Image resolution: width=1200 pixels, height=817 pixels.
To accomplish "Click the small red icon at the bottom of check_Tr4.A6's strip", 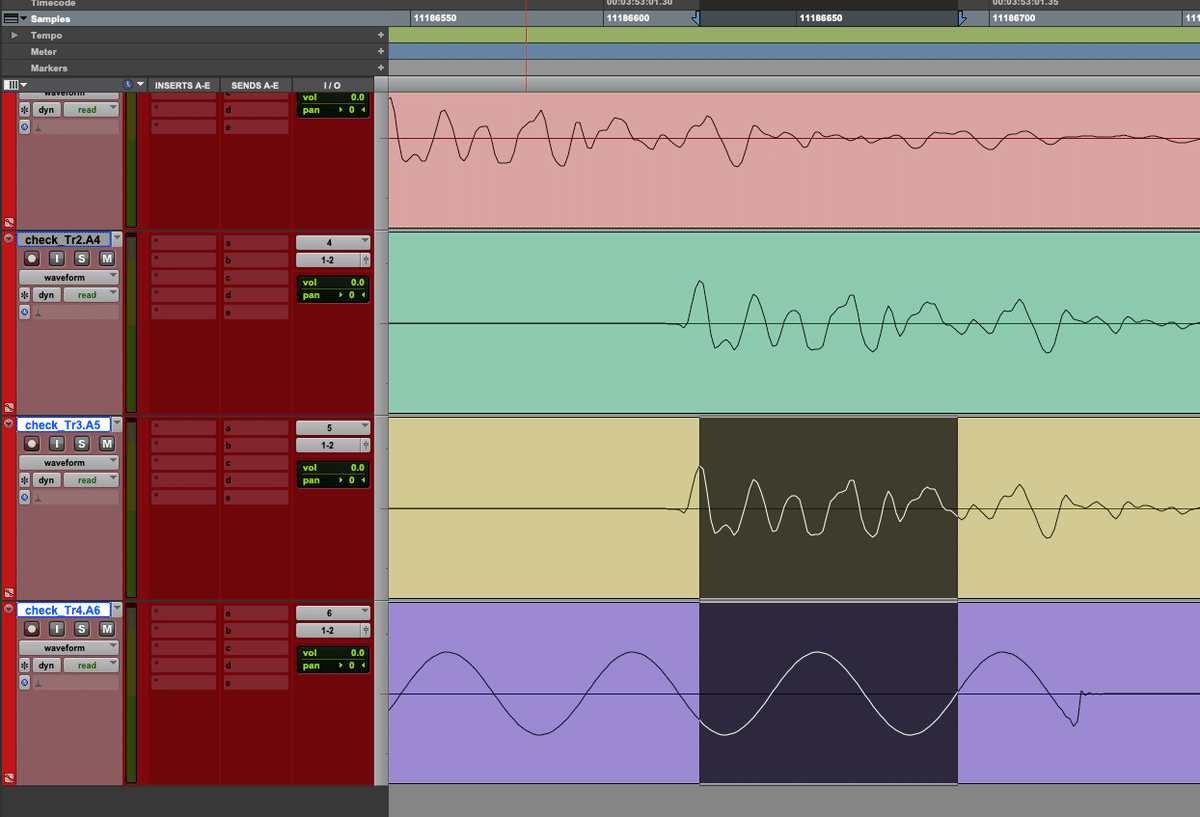I will coord(9,777).
